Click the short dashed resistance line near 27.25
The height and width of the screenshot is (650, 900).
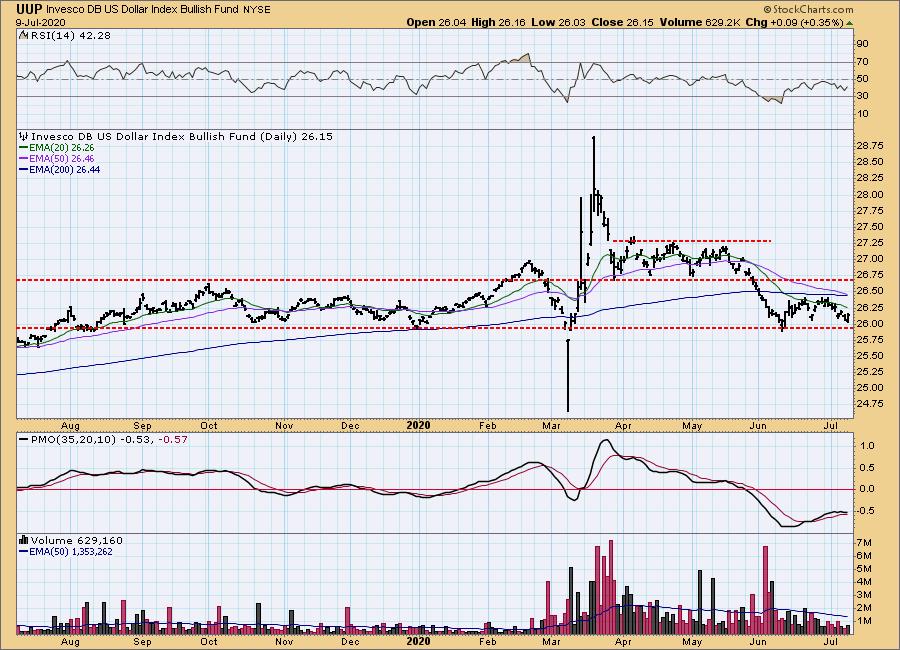pos(692,241)
